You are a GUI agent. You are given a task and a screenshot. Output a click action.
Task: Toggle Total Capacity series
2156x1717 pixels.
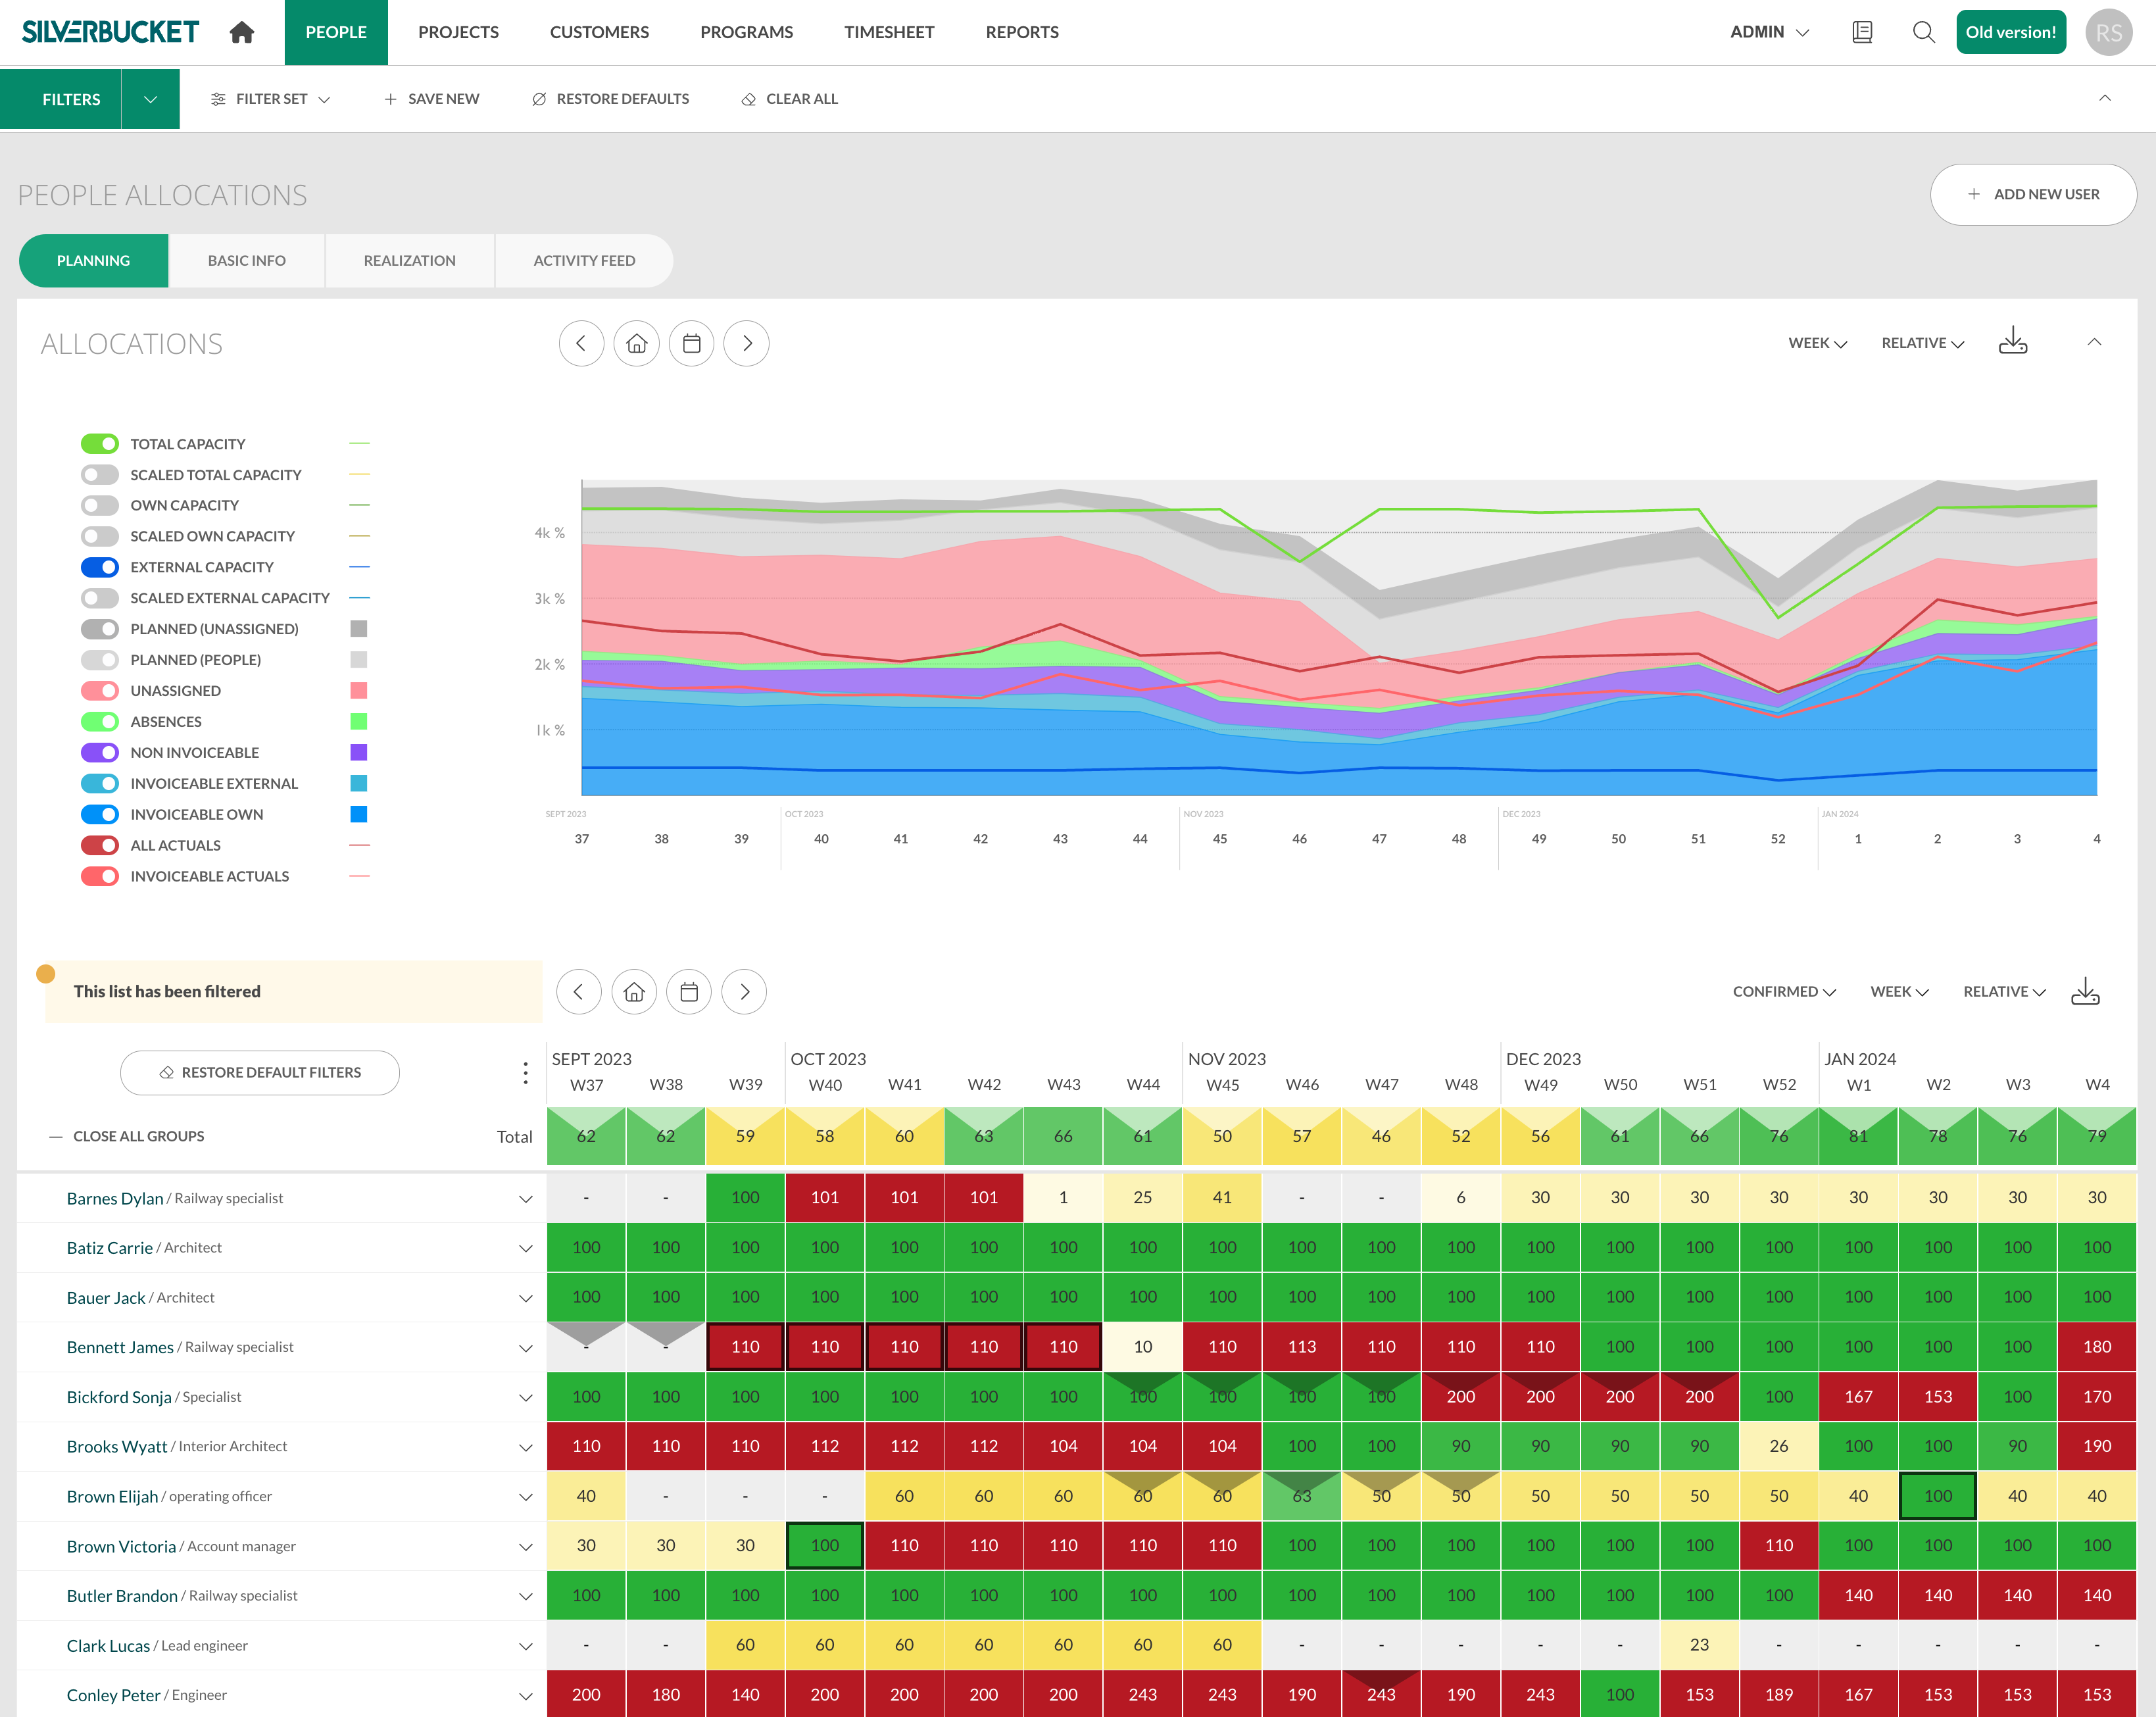100,444
